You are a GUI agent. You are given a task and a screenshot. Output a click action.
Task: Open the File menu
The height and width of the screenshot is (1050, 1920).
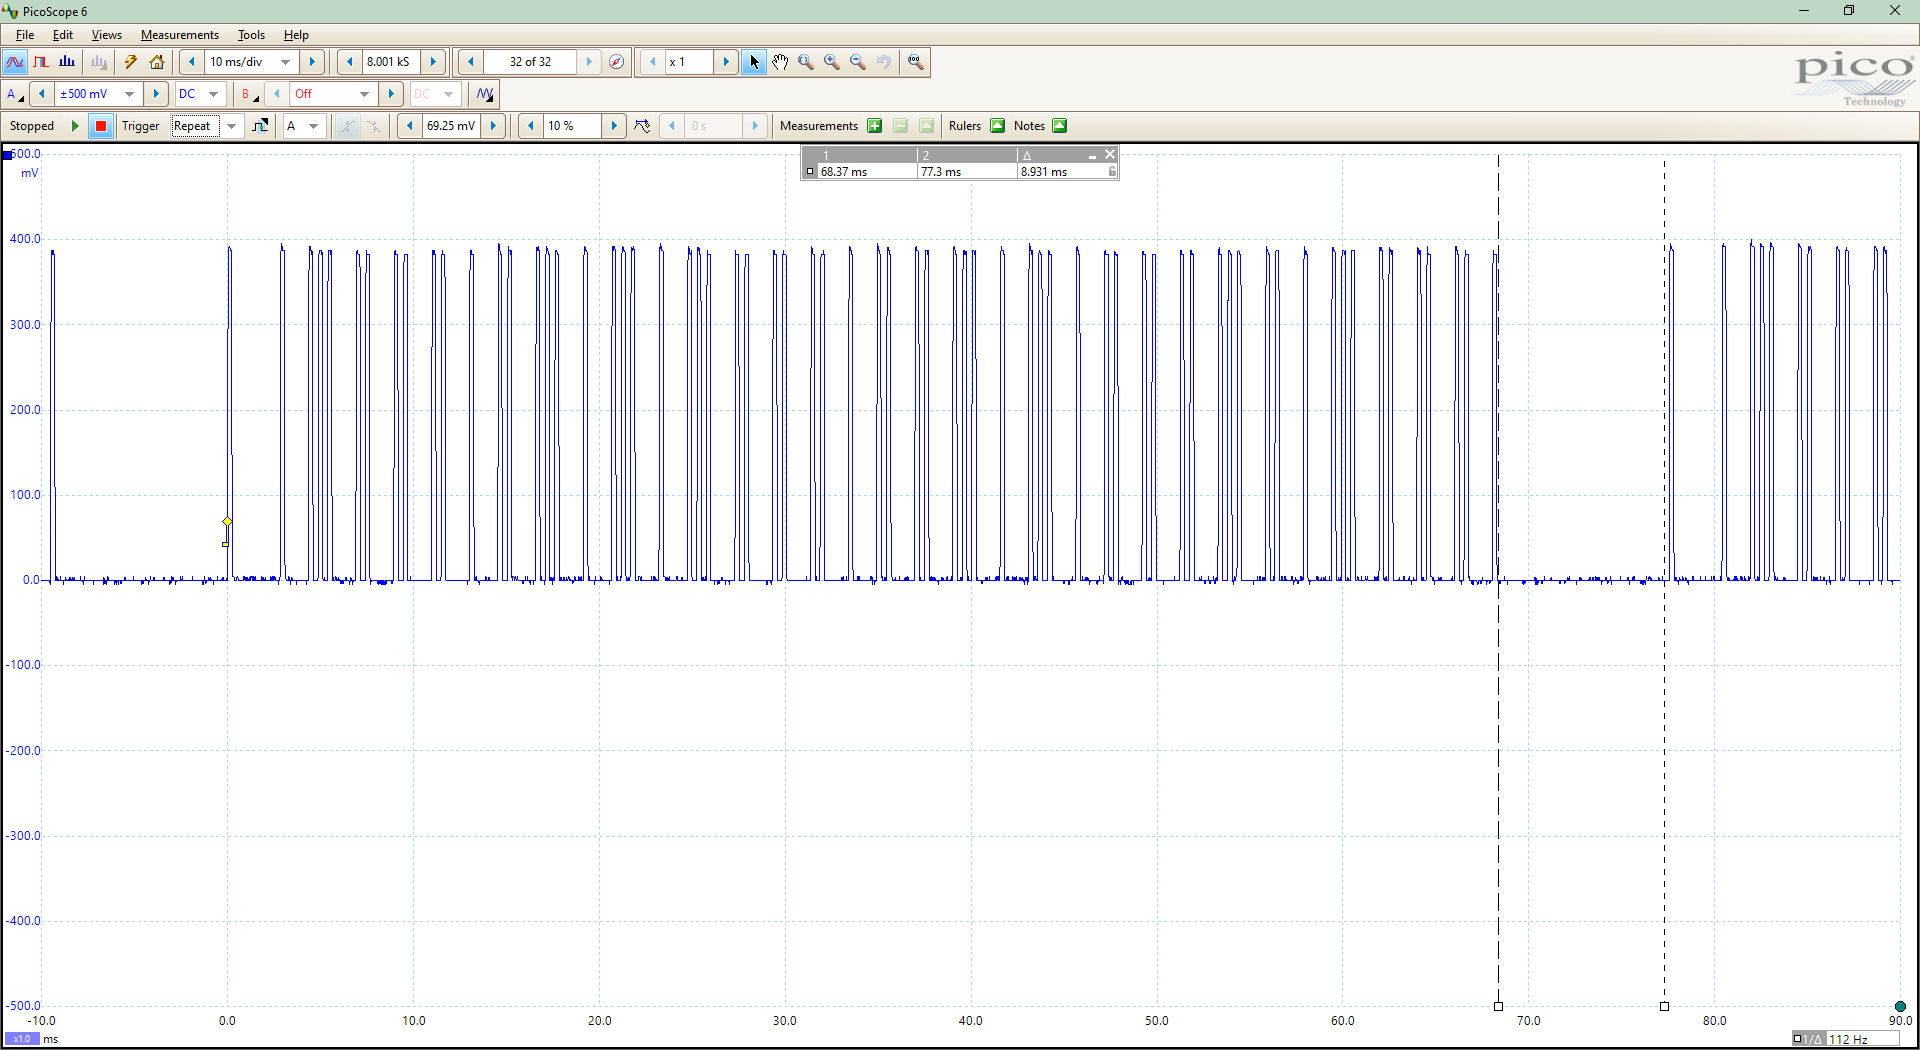[25, 35]
